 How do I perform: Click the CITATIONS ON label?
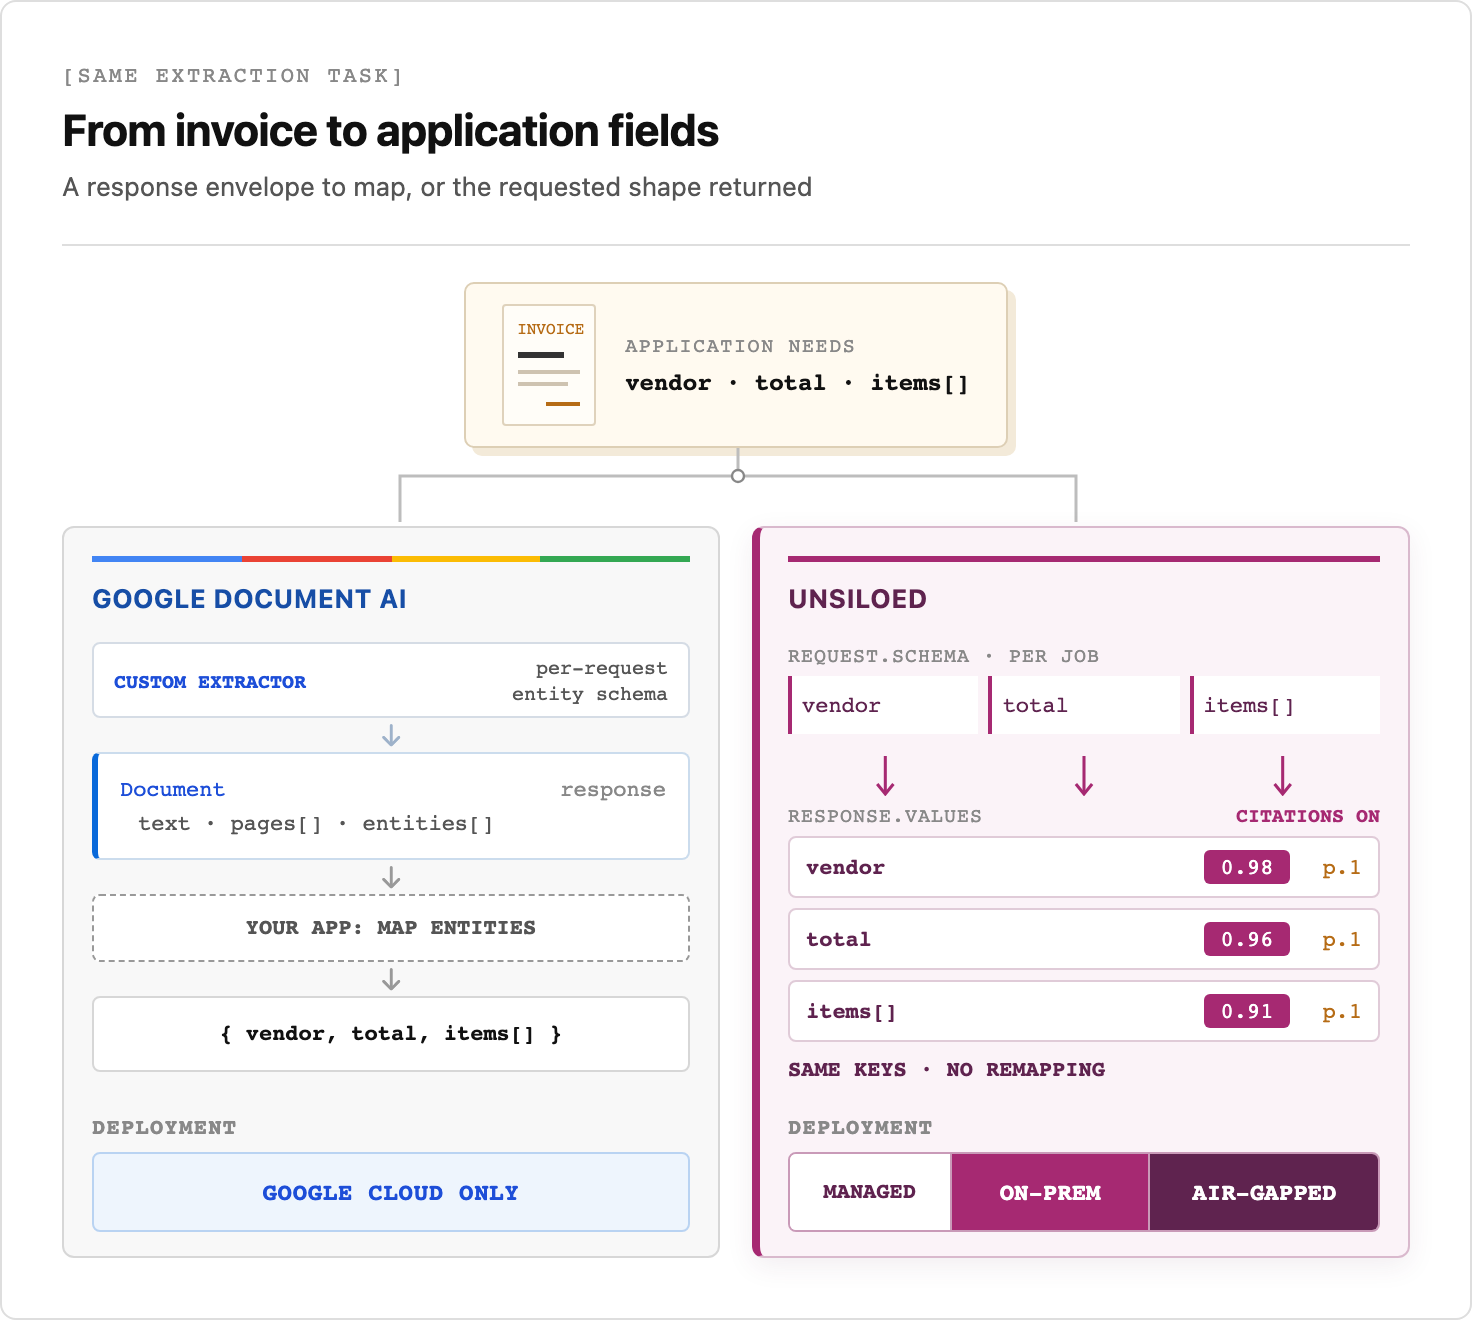coord(1308,816)
